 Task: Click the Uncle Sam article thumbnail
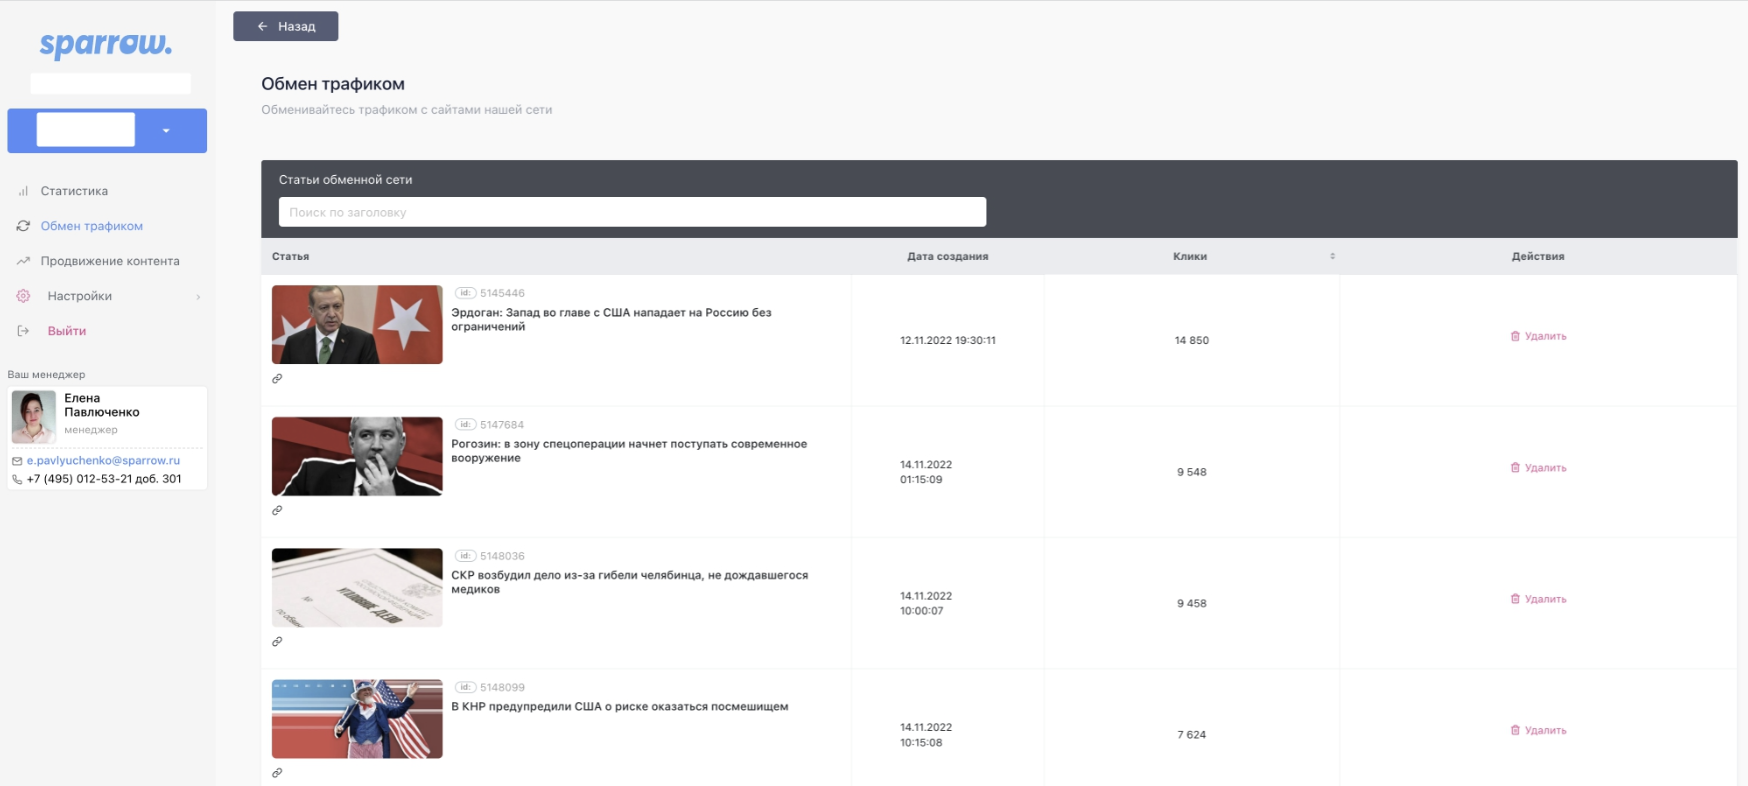tap(357, 719)
